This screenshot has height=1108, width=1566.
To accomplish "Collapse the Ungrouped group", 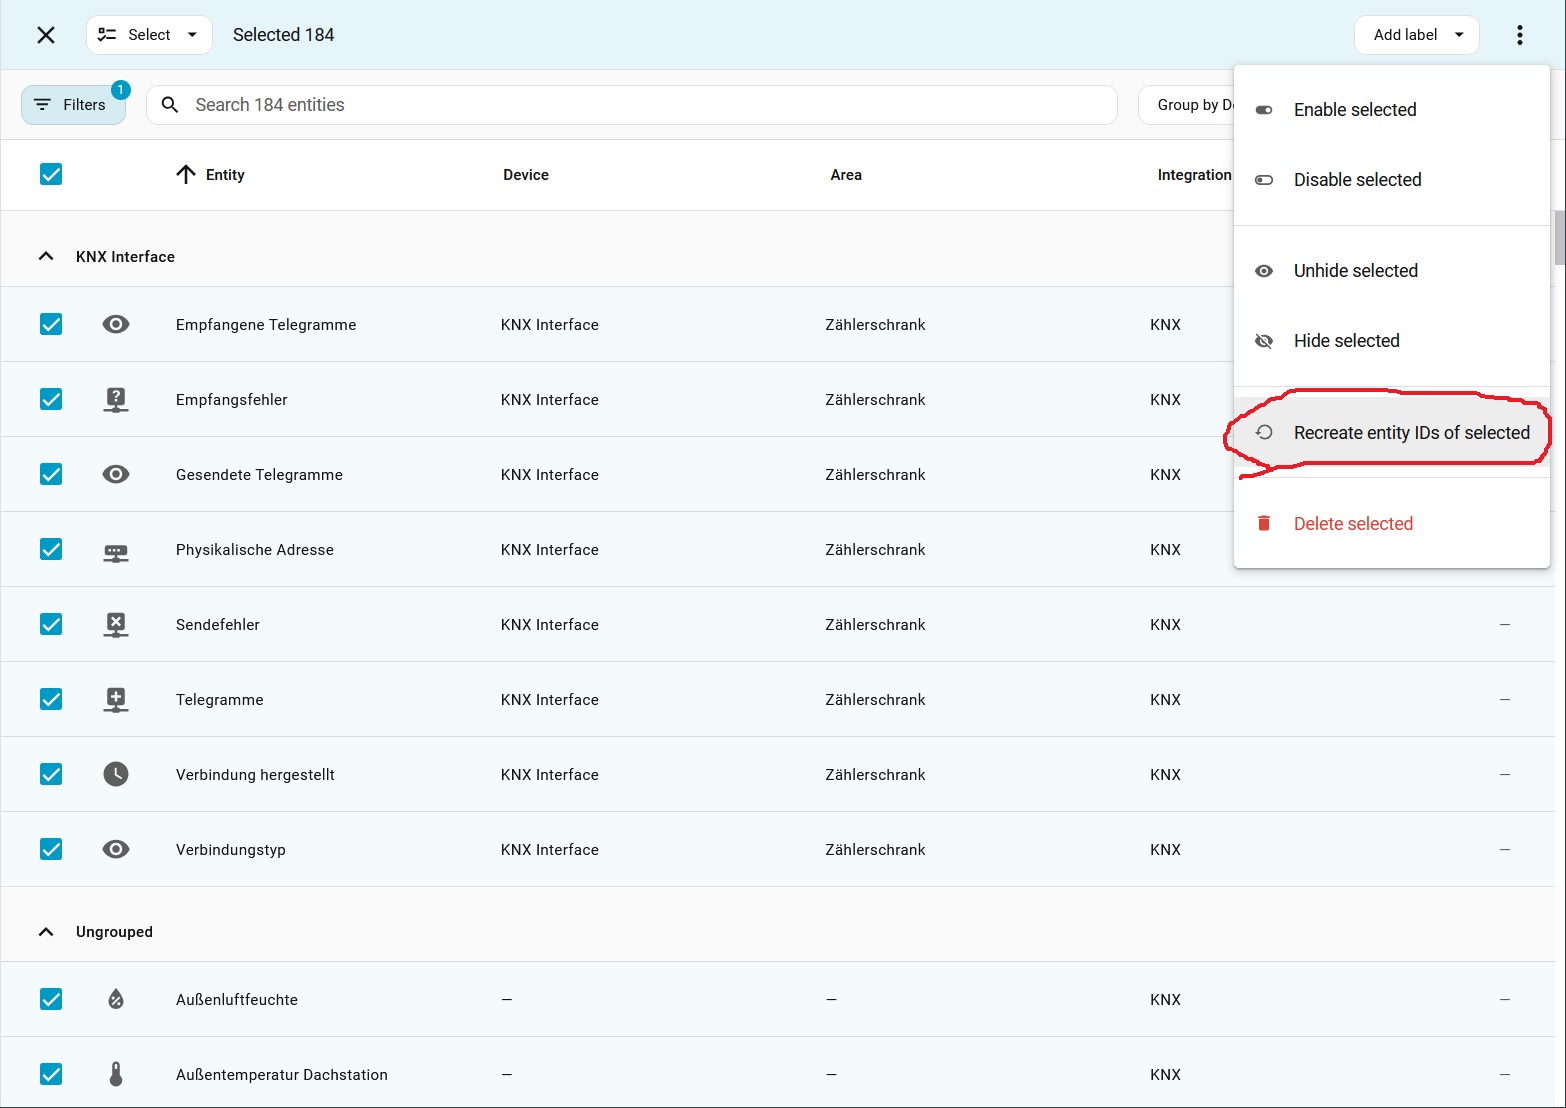I will [x=46, y=932].
